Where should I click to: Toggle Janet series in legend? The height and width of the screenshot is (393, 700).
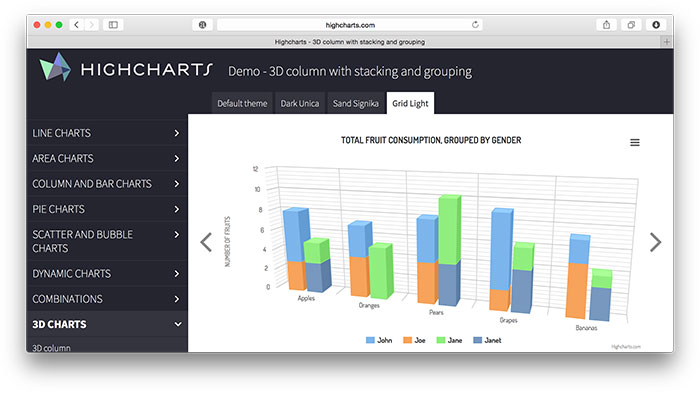click(487, 340)
